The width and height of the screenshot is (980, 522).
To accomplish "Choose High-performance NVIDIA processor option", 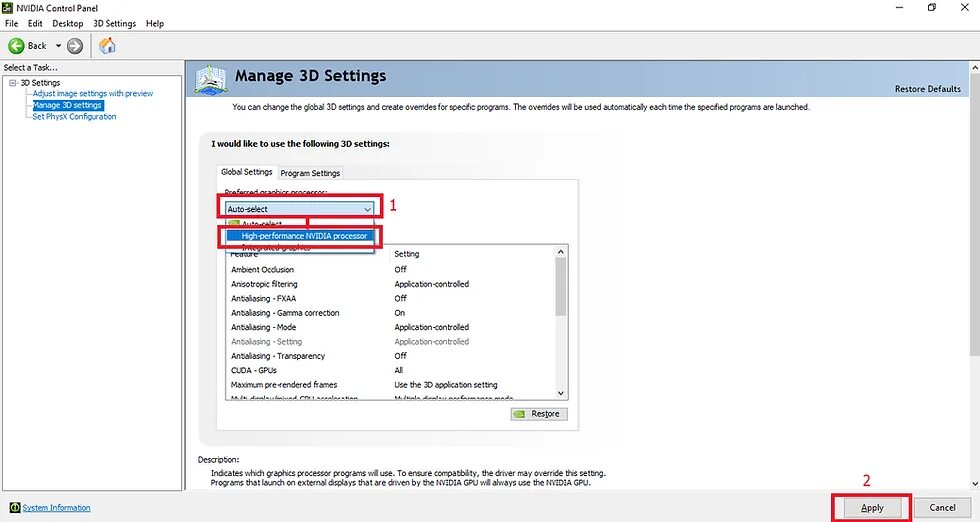I will click(x=300, y=236).
